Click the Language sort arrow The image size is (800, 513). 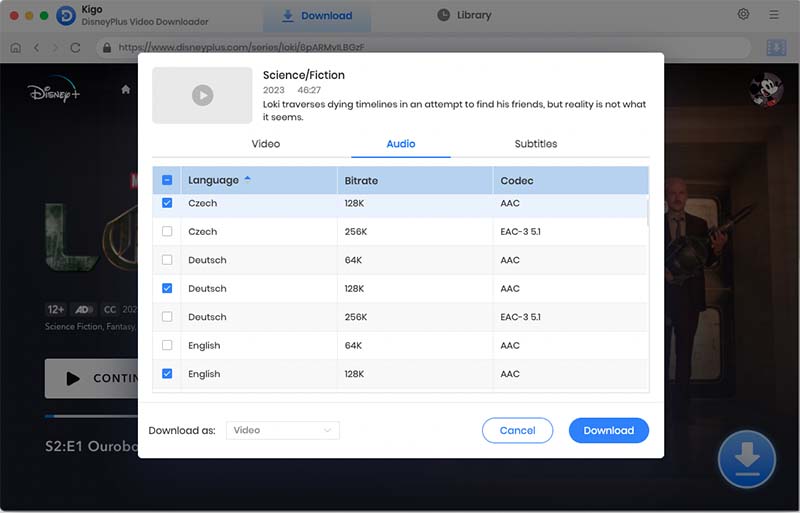click(x=247, y=179)
